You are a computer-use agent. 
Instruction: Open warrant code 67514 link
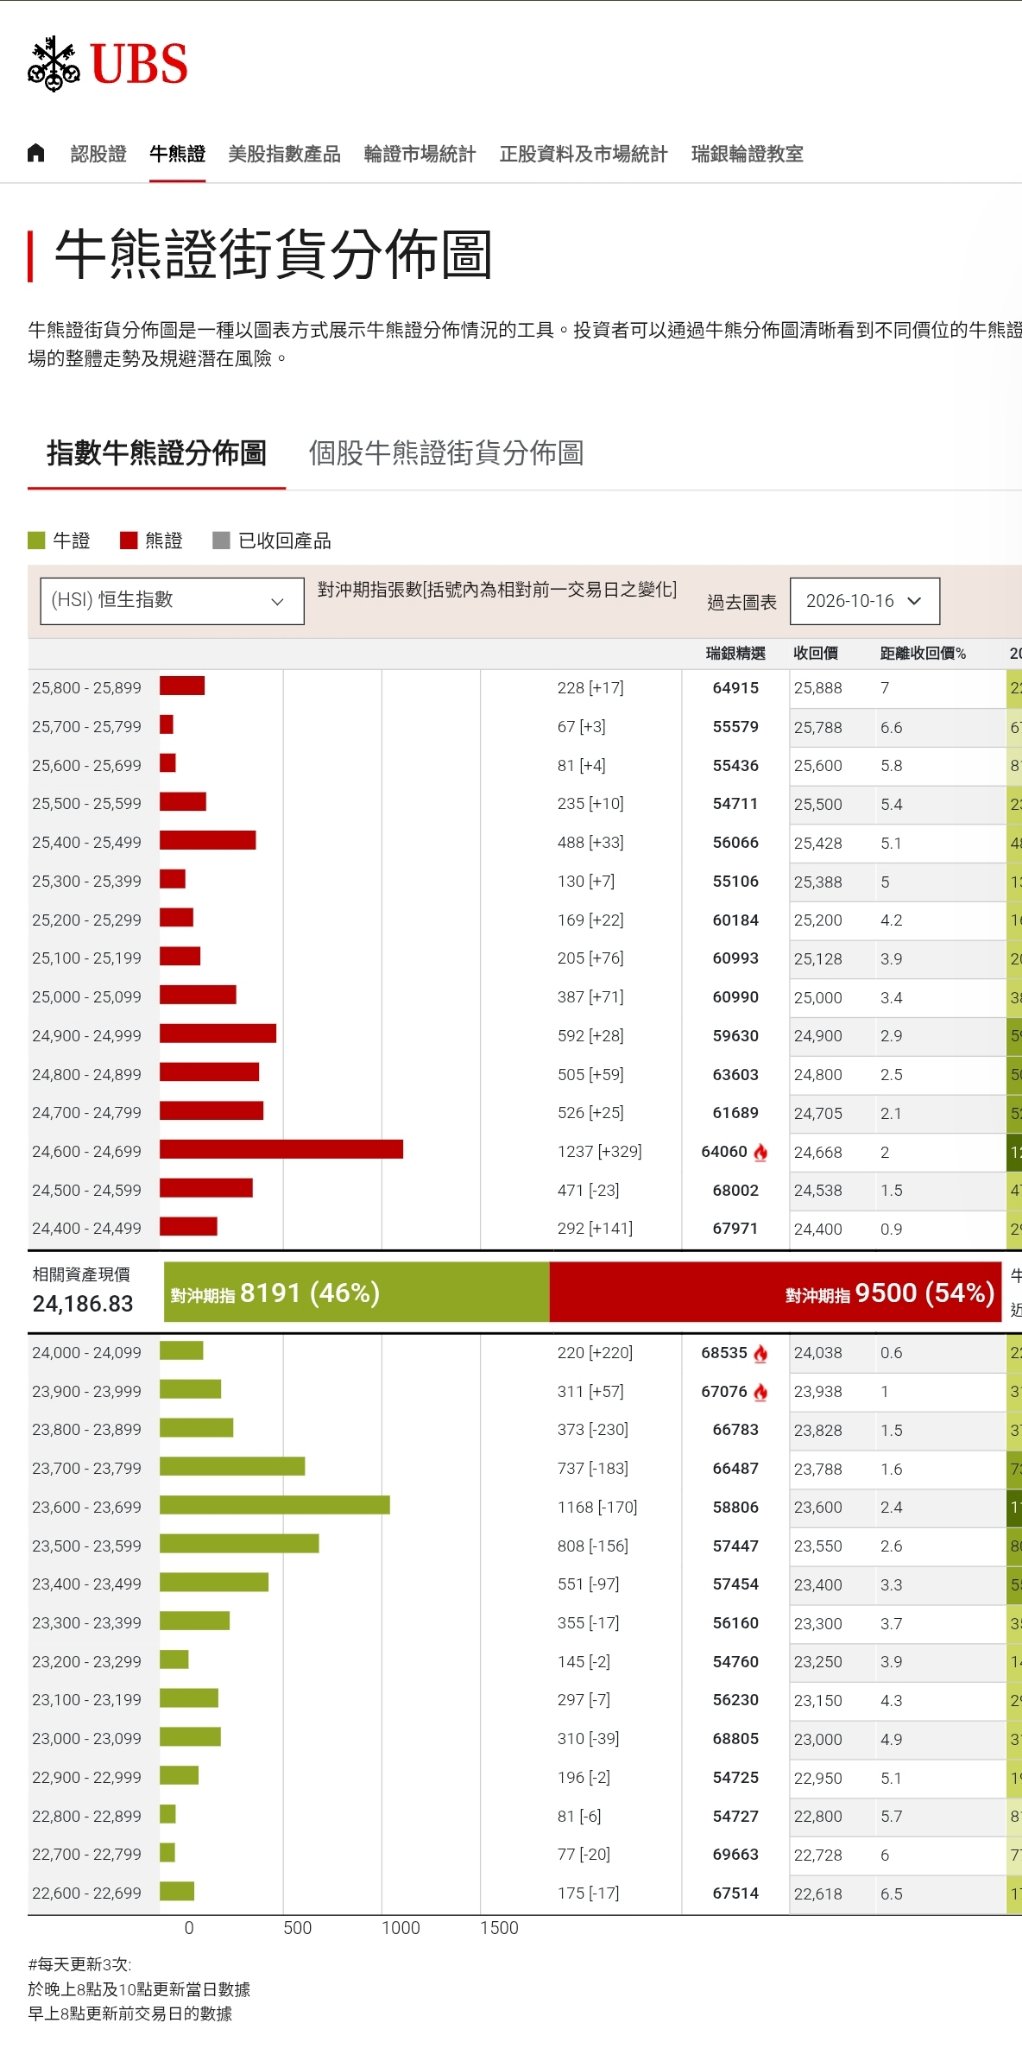[x=736, y=1893]
